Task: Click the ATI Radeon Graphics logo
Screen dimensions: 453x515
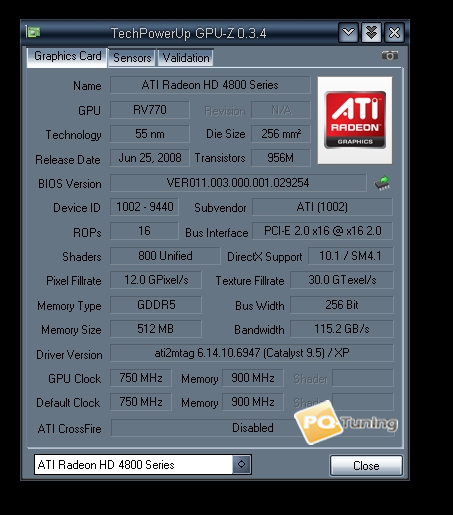Action: point(355,120)
